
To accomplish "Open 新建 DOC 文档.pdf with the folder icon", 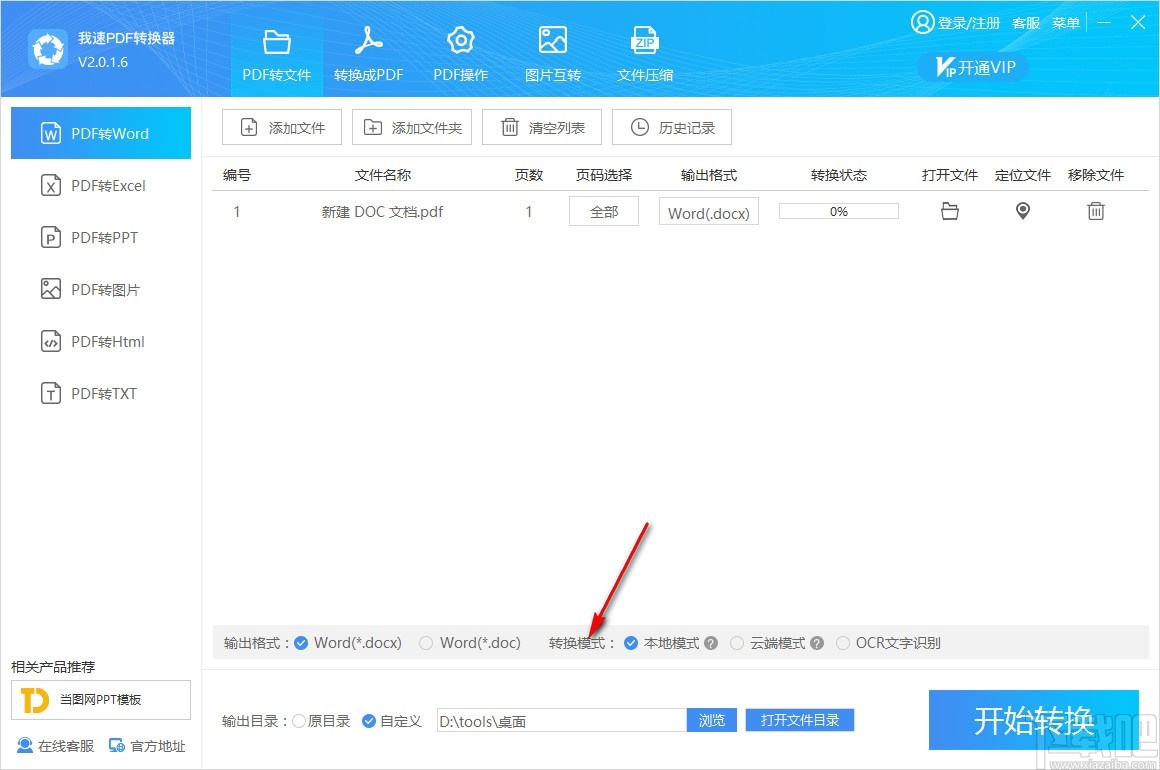I will pos(949,211).
